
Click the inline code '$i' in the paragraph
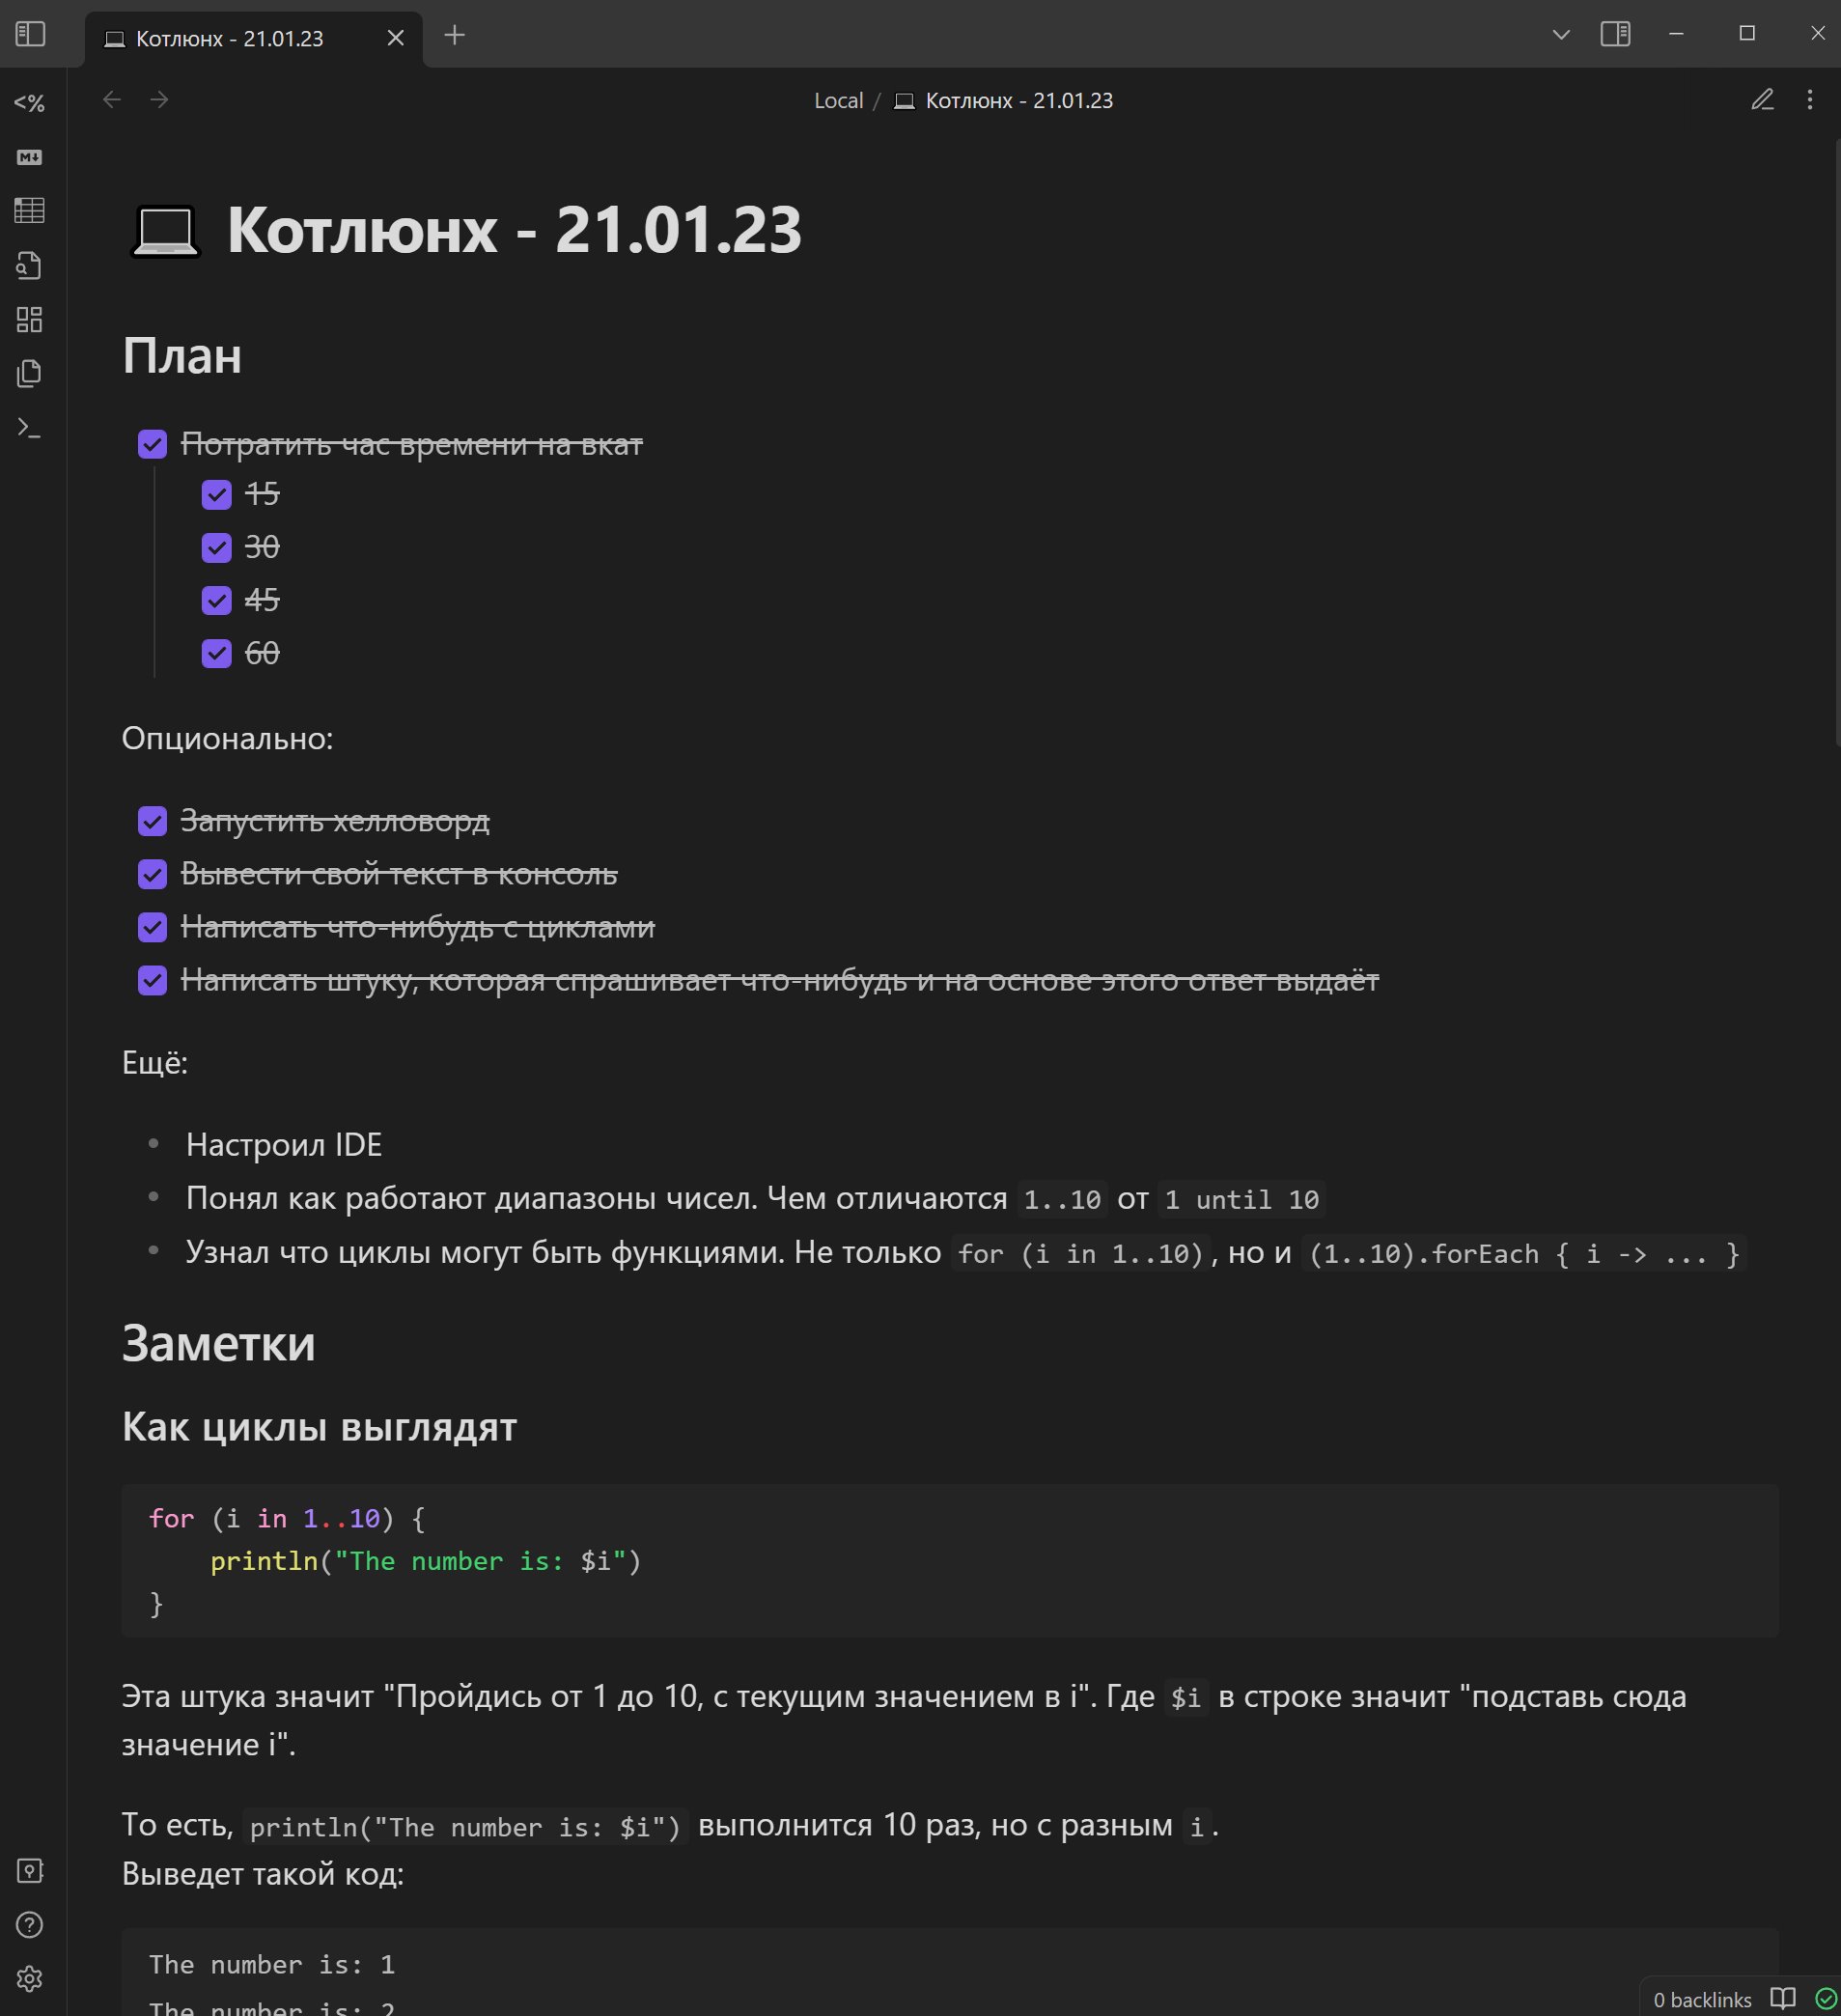(1186, 1698)
